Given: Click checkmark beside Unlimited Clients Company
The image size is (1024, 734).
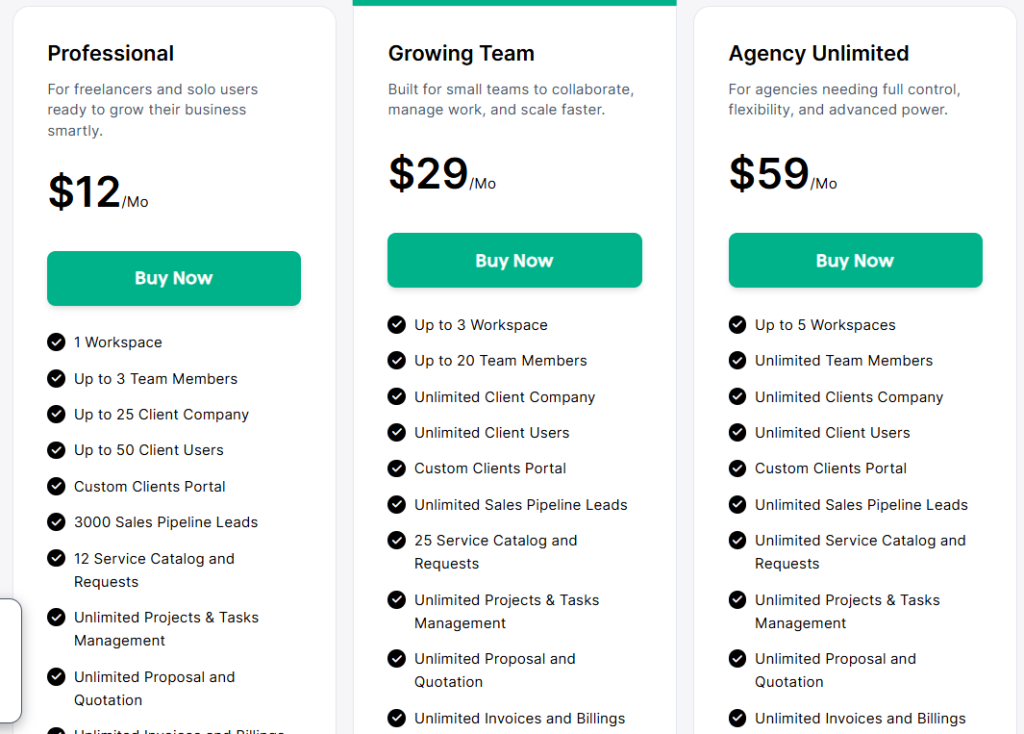Looking at the screenshot, I should (737, 396).
